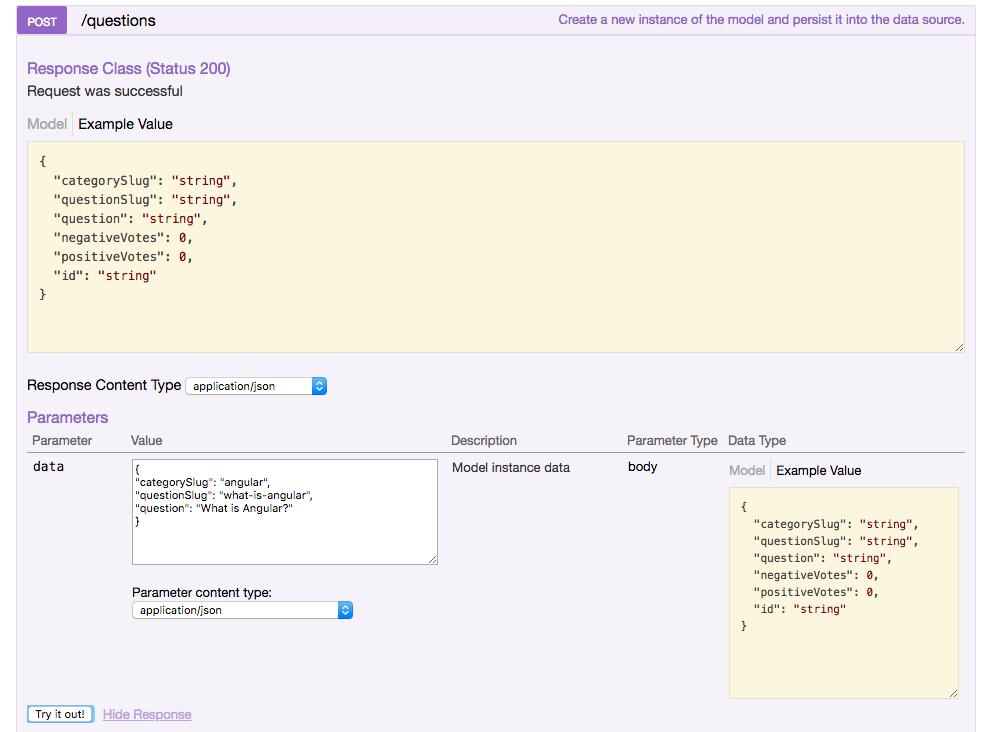Click the 'Parameter' column header
The image size is (991, 732).
tap(62, 440)
